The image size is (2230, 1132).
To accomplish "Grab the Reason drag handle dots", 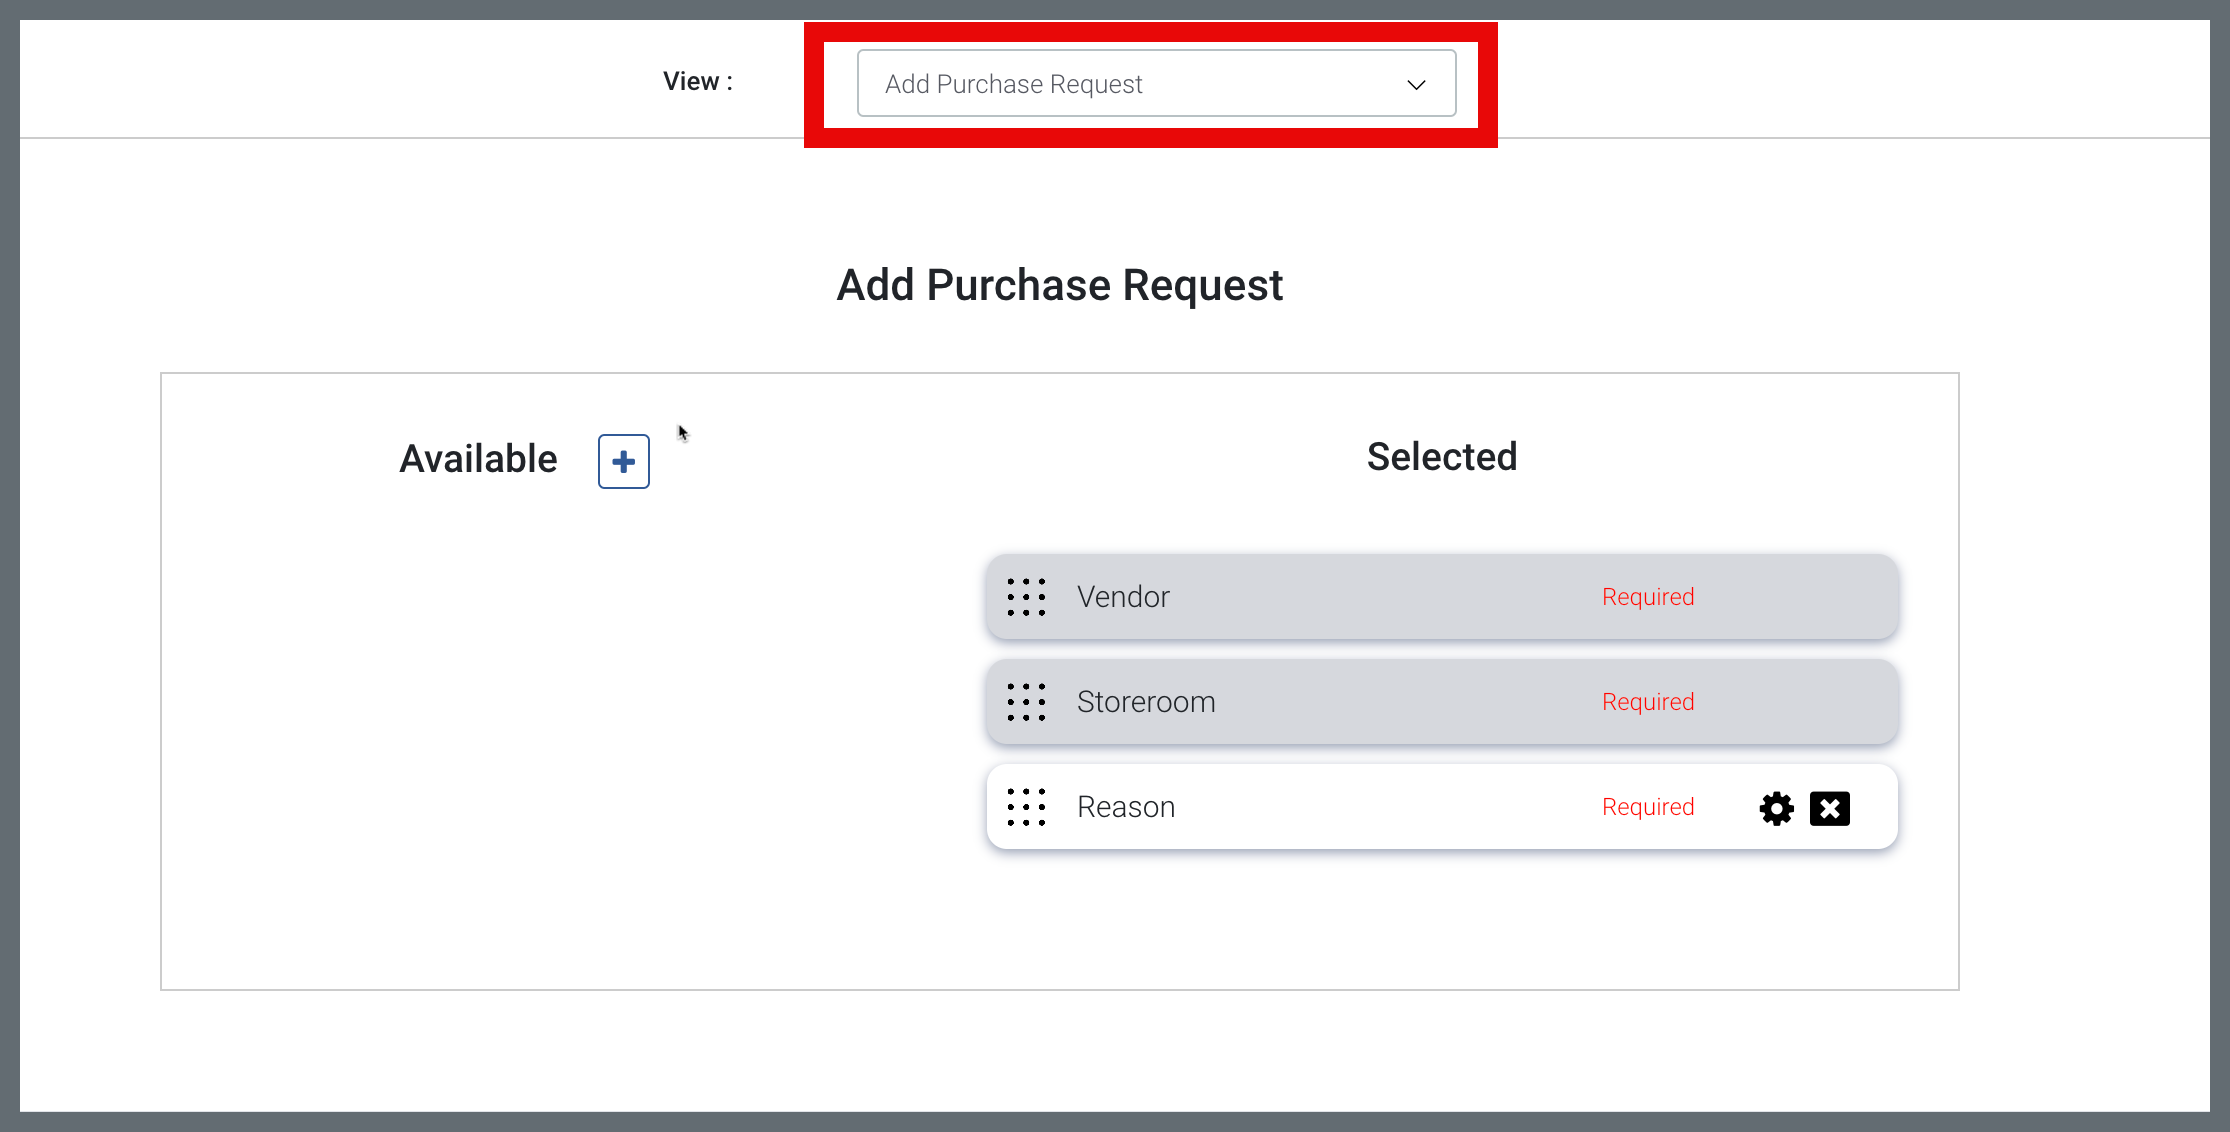I will click(1026, 807).
